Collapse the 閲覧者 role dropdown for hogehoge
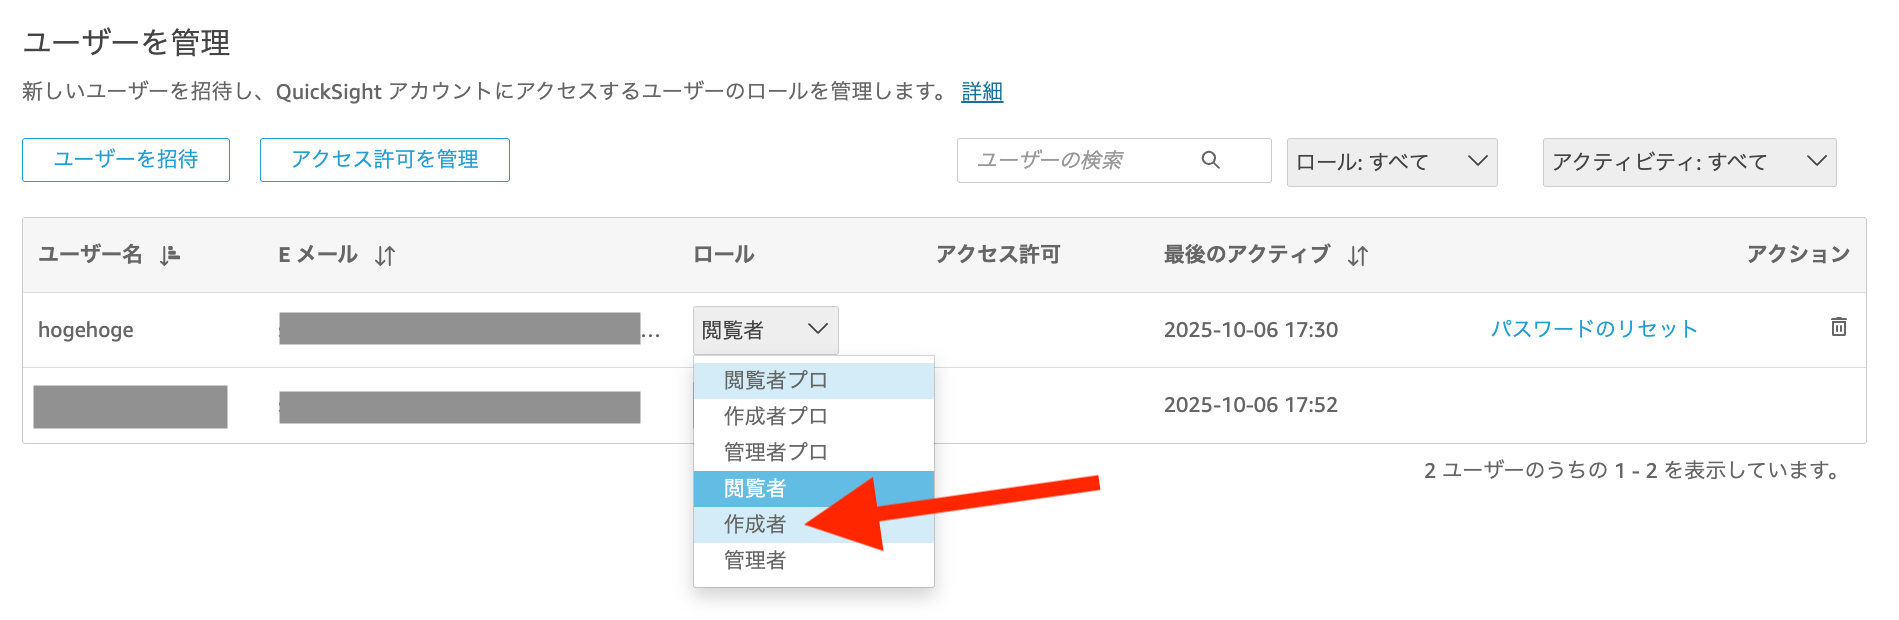 (765, 330)
